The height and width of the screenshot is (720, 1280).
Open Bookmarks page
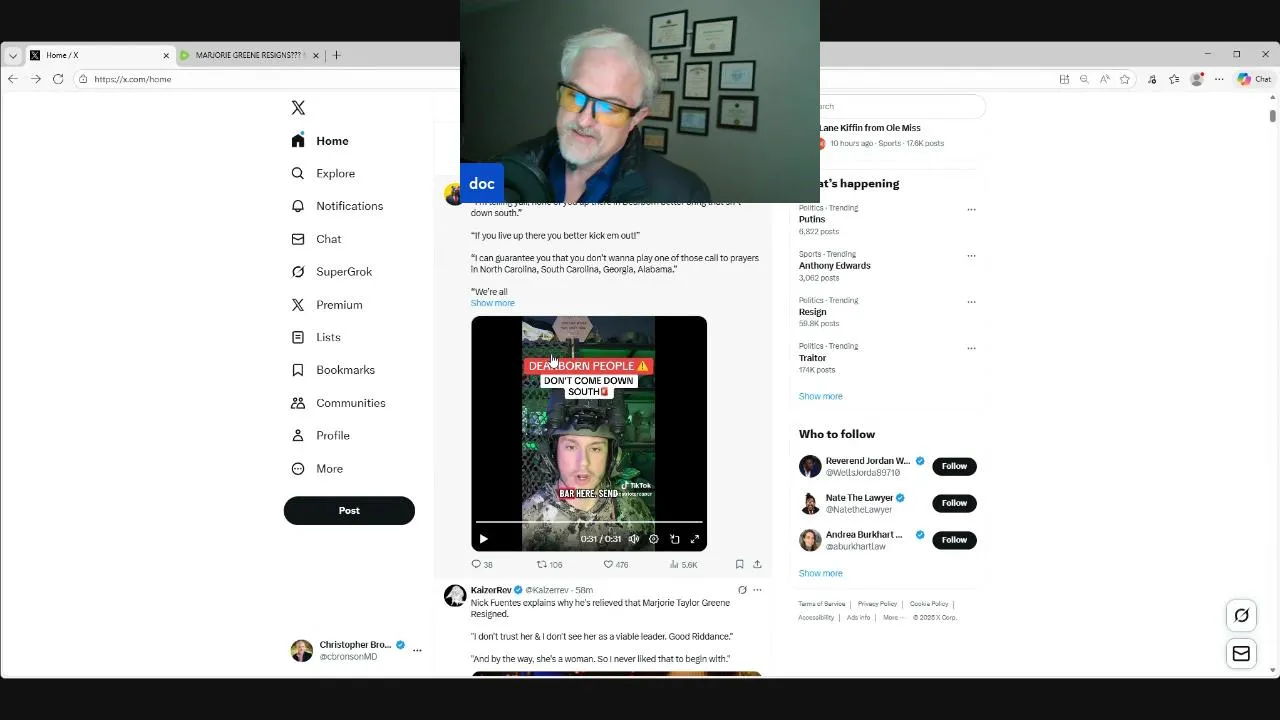pyautogui.click(x=333, y=370)
